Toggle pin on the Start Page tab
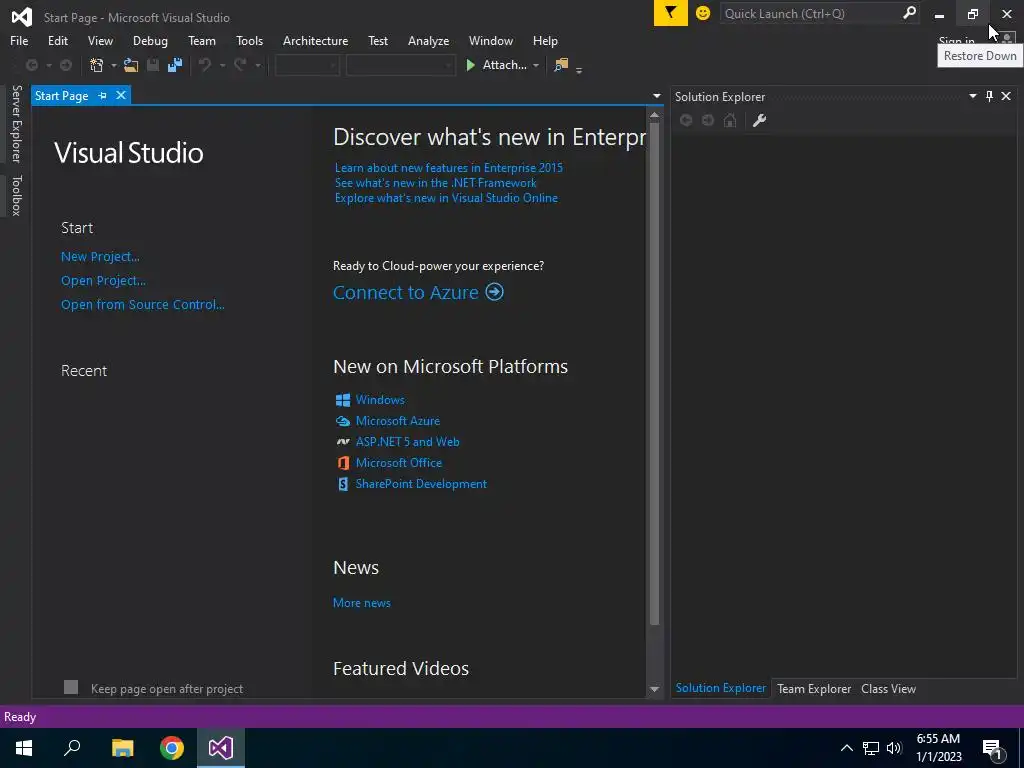1024x768 pixels. point(103,95)
